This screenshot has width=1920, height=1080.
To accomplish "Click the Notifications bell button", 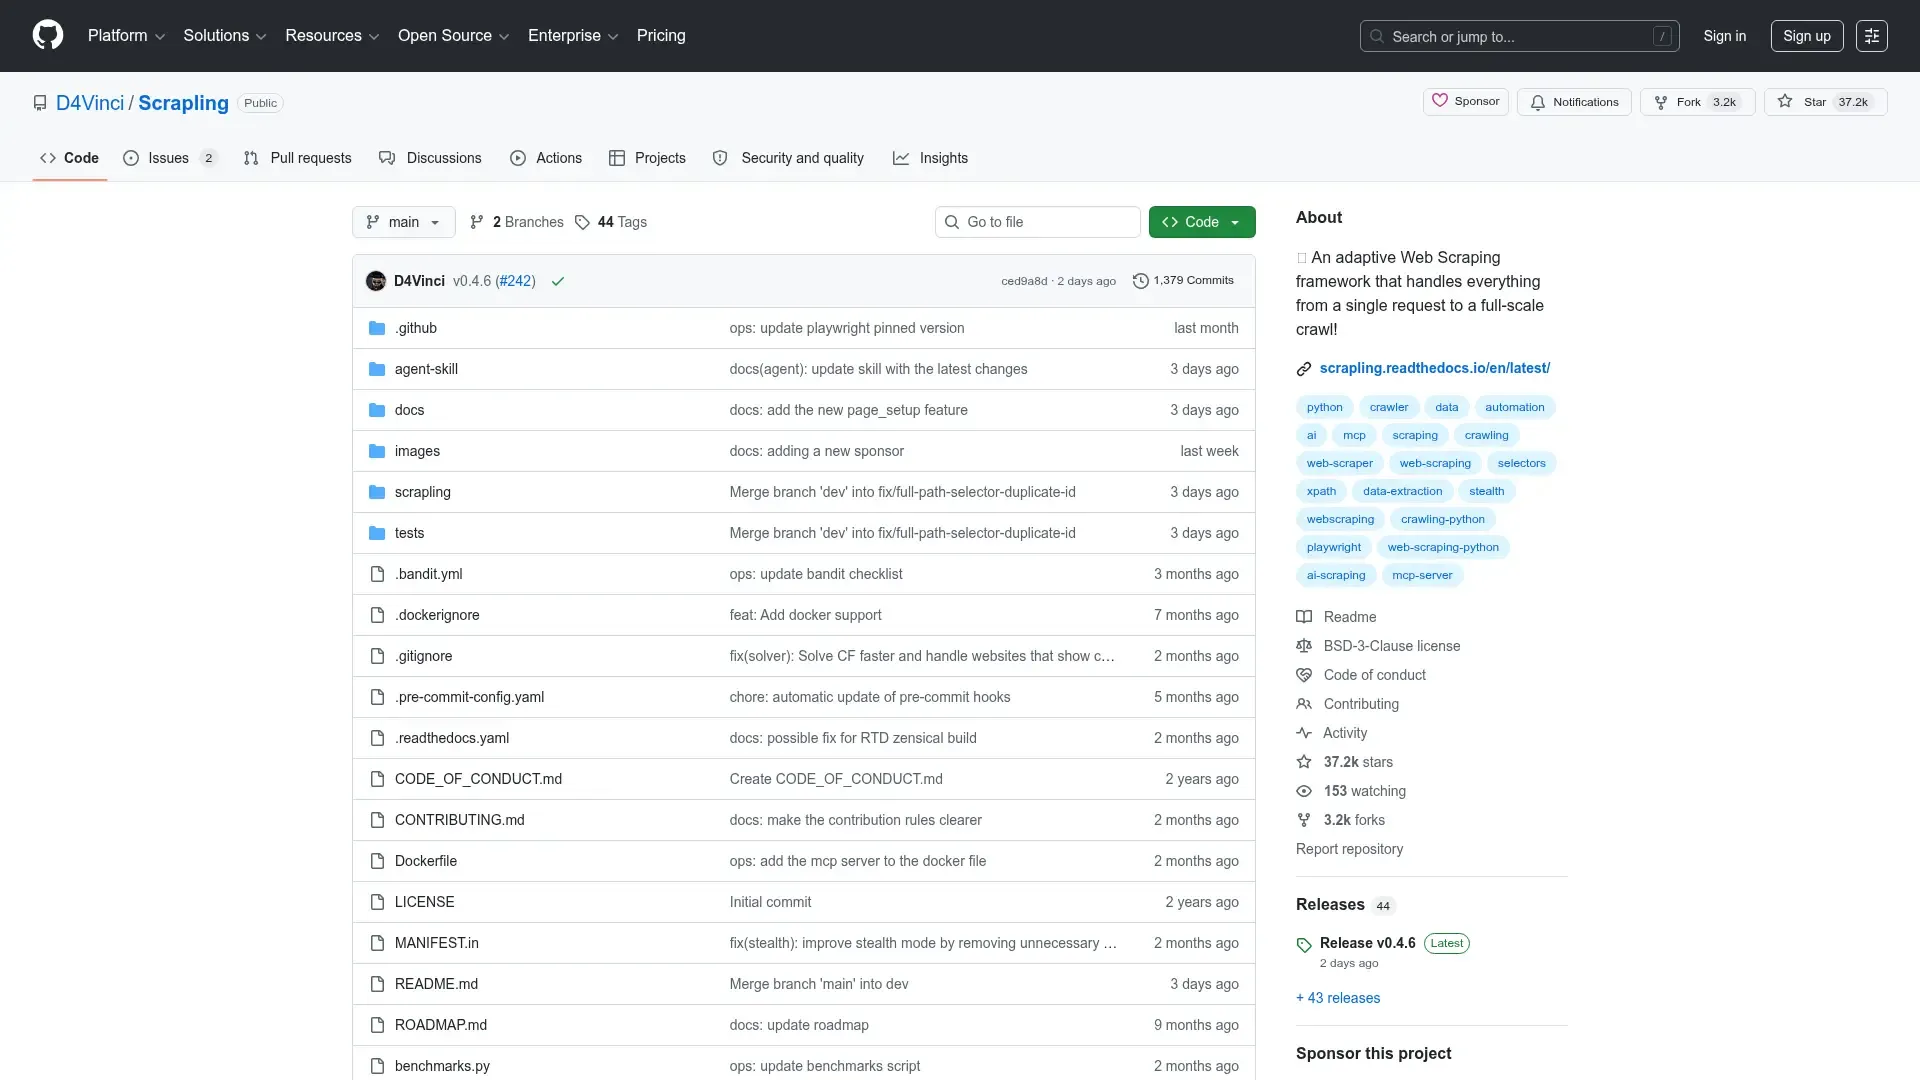I will point(1574,102).
